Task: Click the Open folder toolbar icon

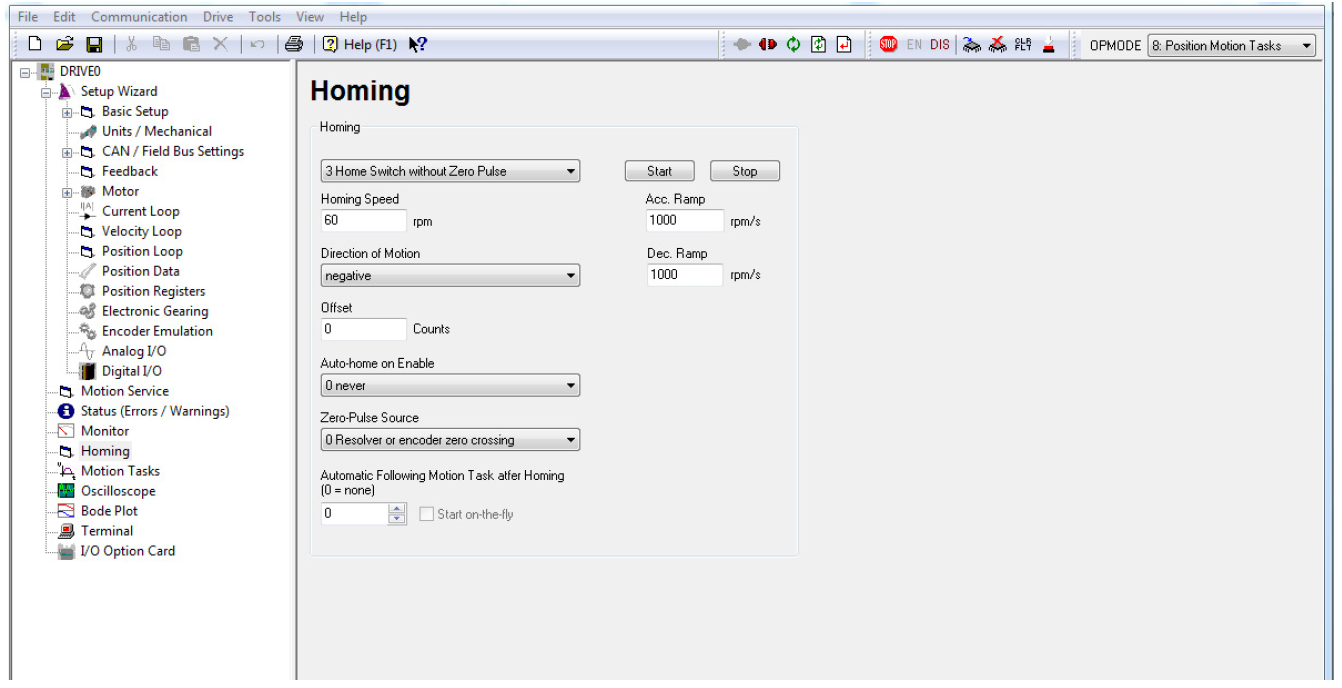Action: [65, 45]
